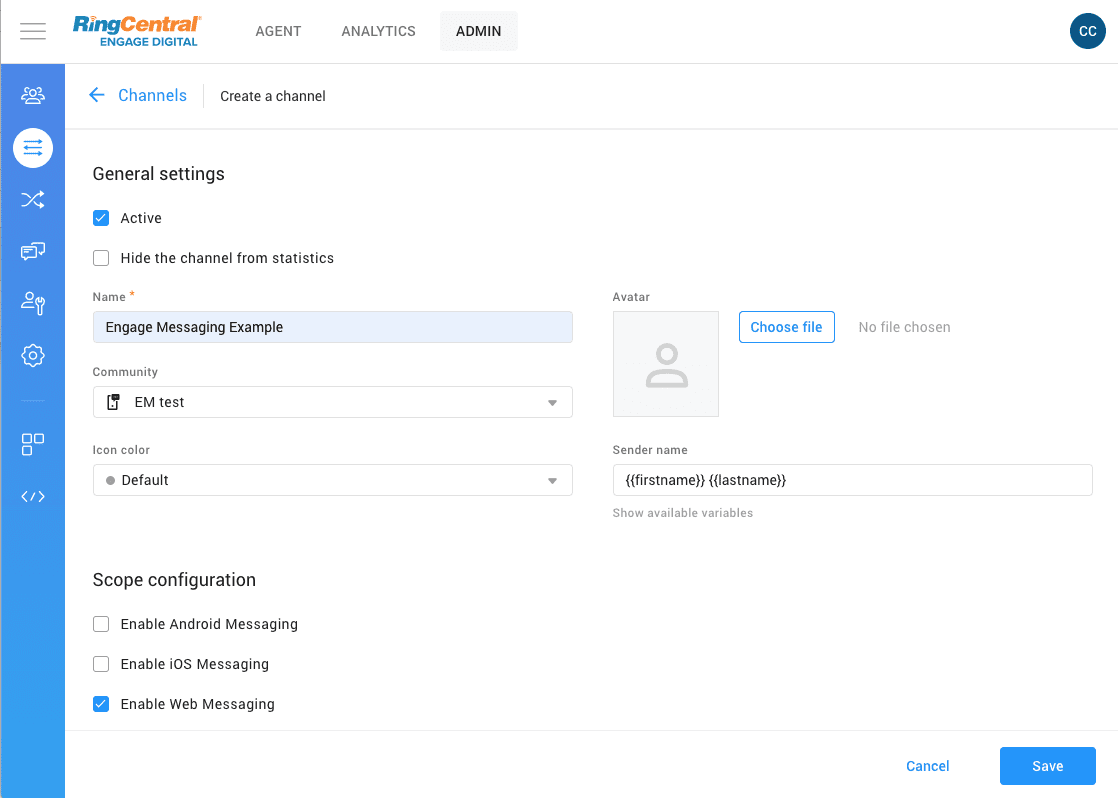Open the routing shuffle sidebar icon
This screenshot has height=798, width=1118.
pyautogui.click(x=33, y=200)
